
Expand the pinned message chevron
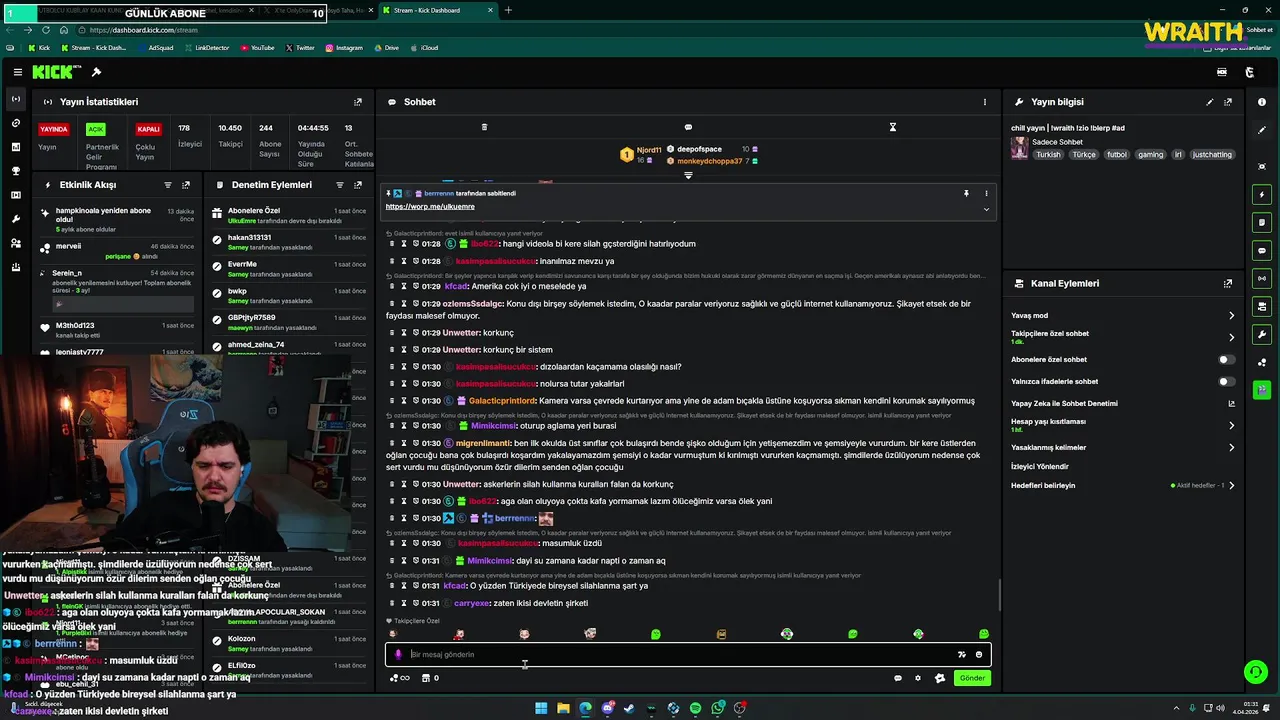tap(986, 209)
